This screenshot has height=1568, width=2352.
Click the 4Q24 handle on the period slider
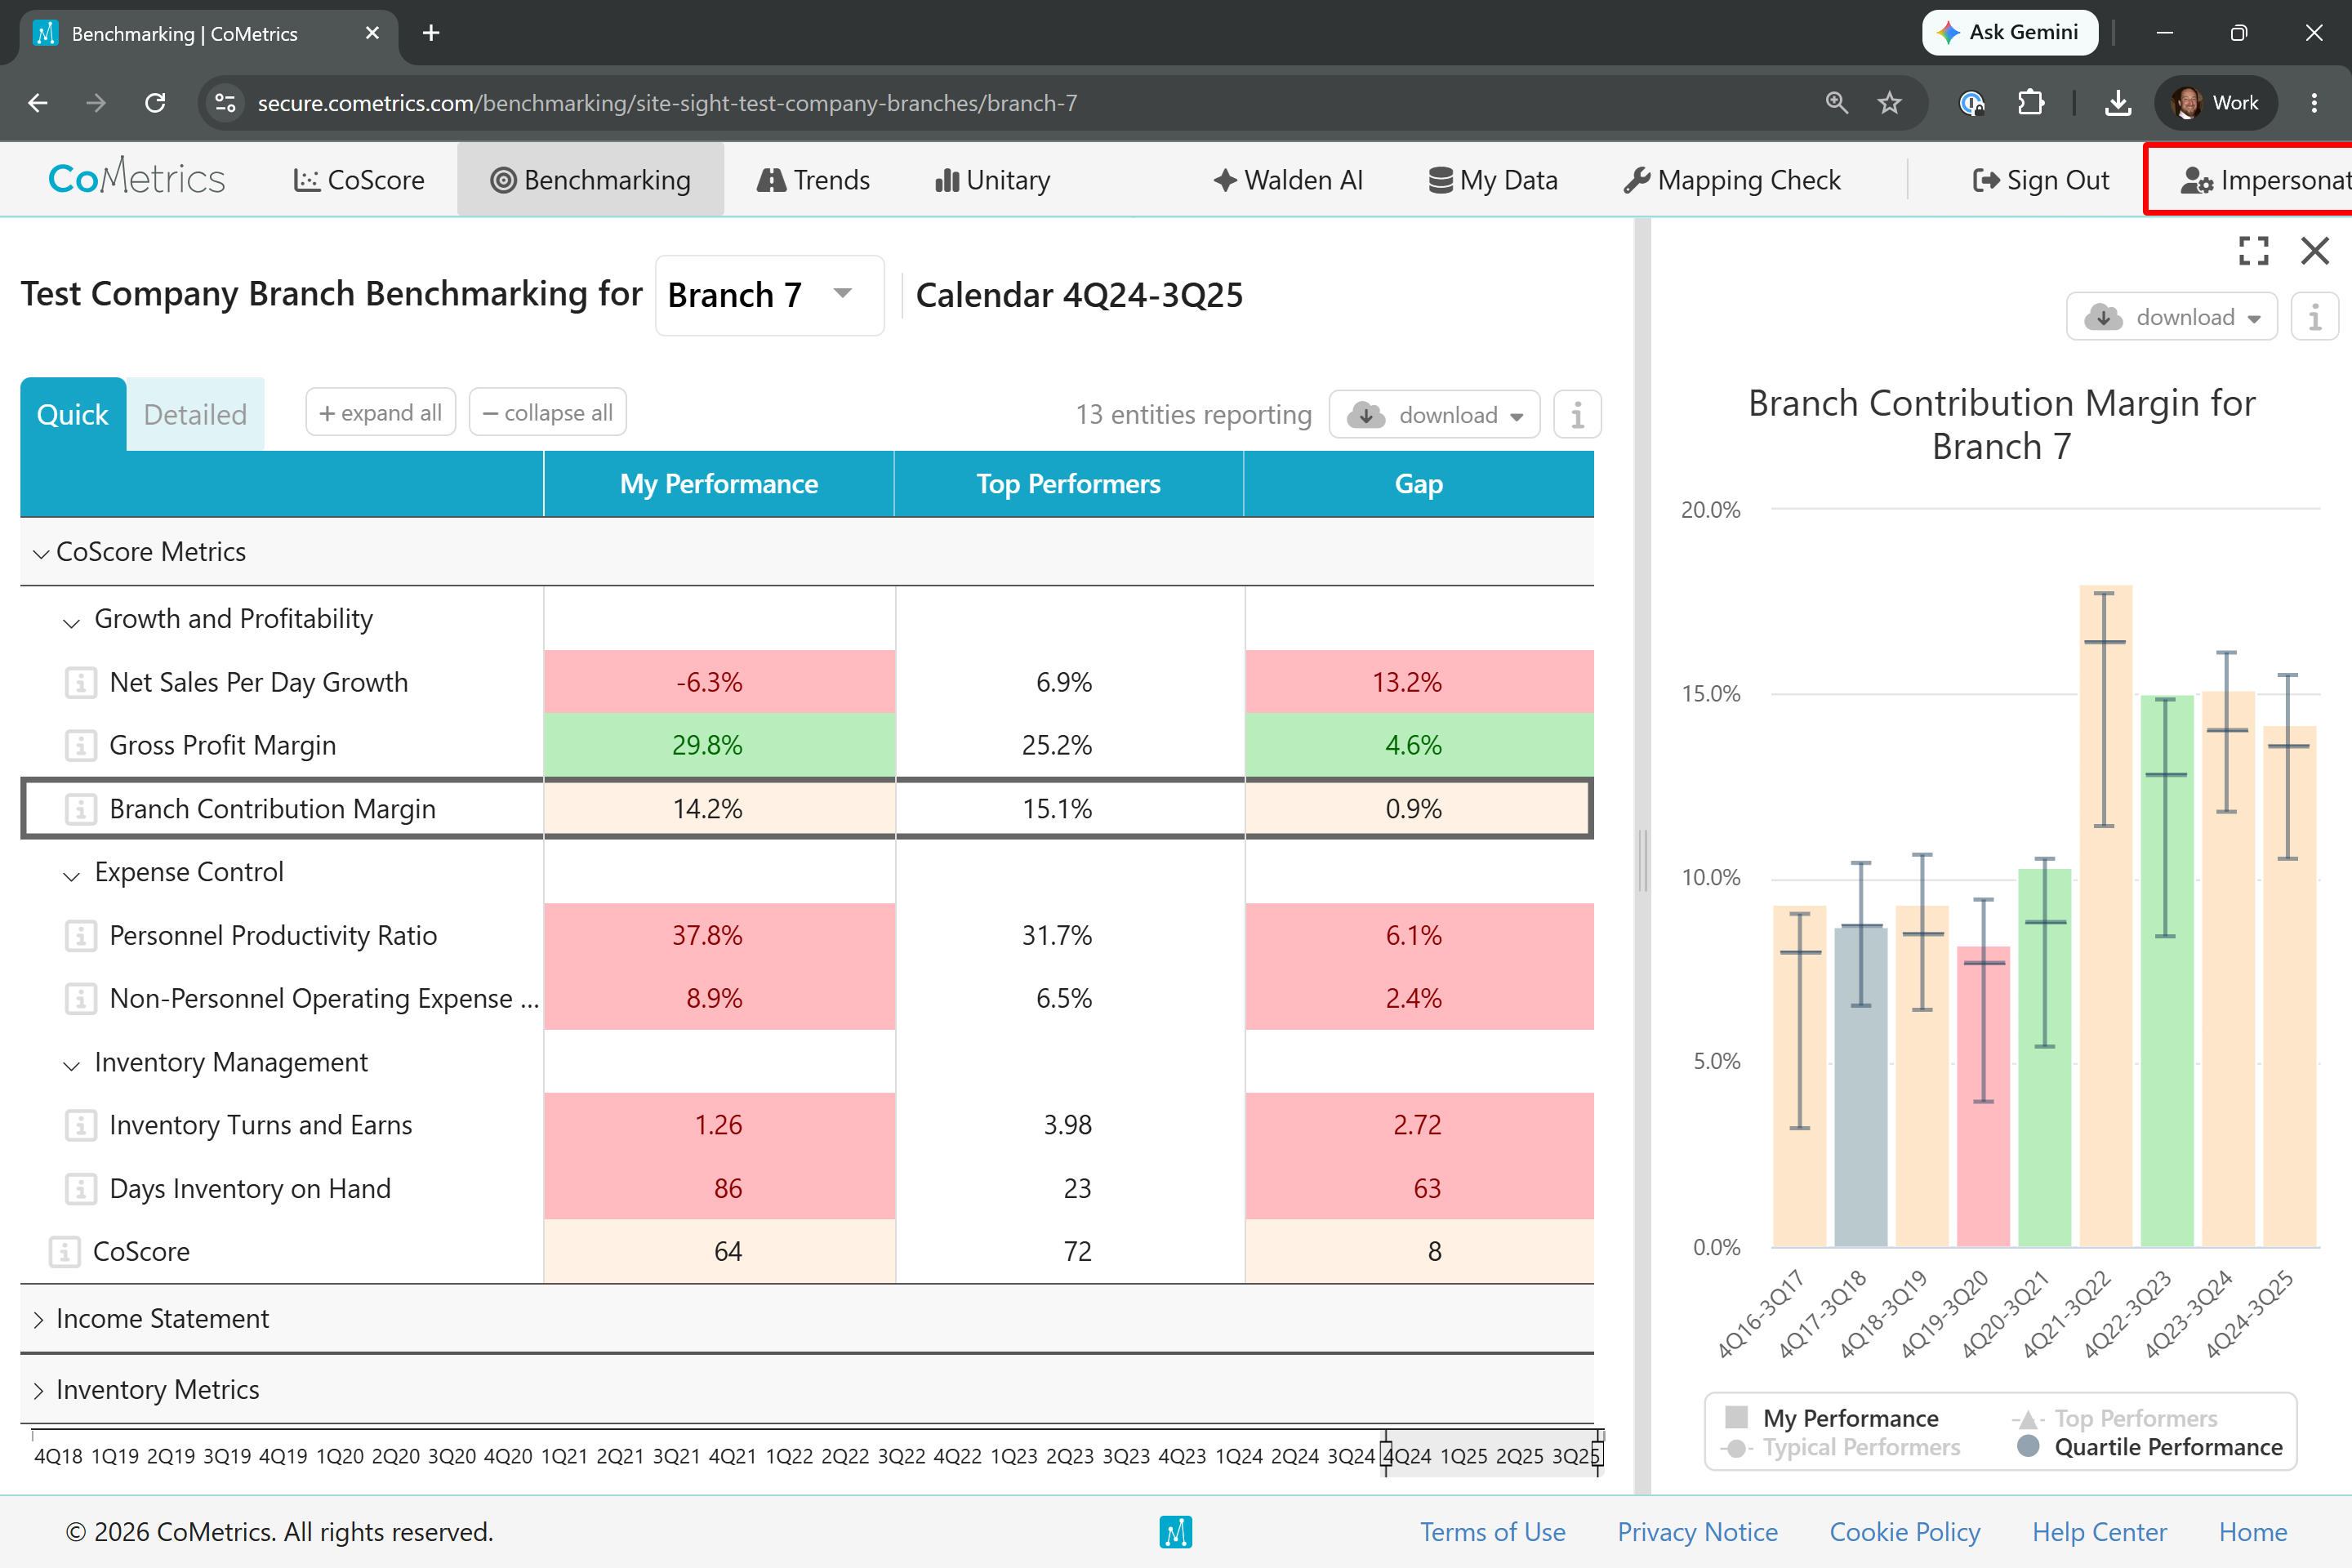[x=1386, y=1453]
